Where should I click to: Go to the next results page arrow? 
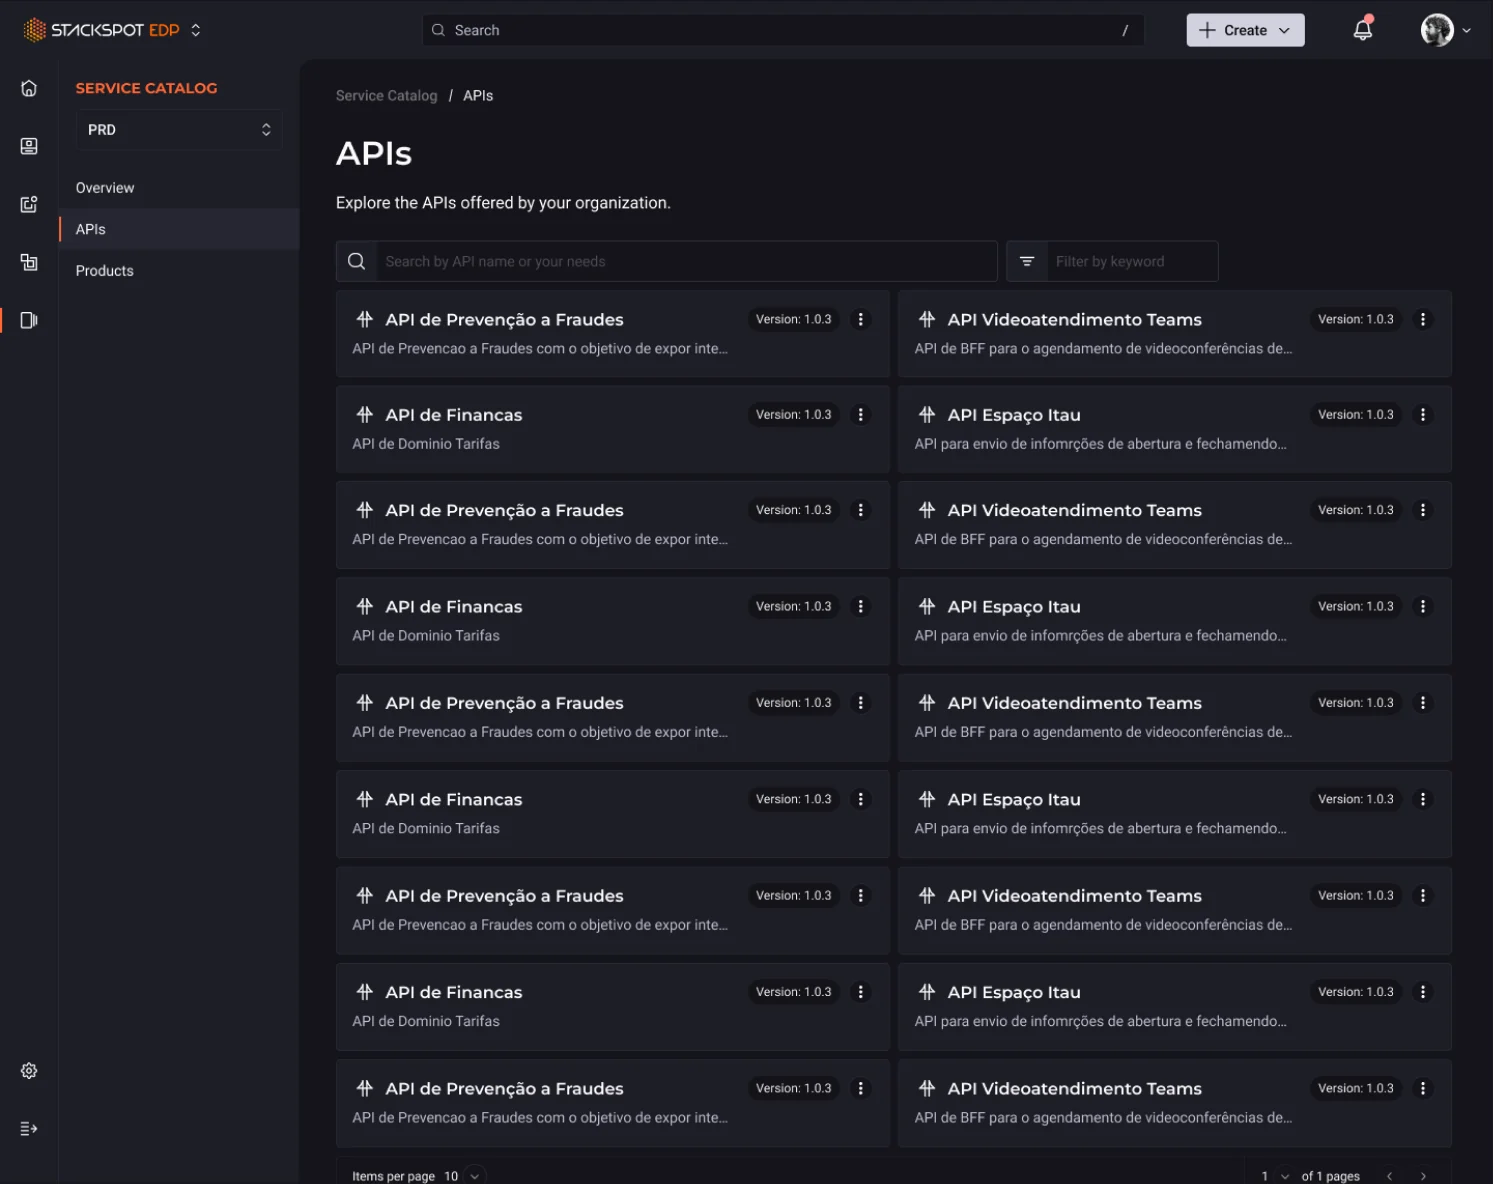[x=1423, y=1176]
